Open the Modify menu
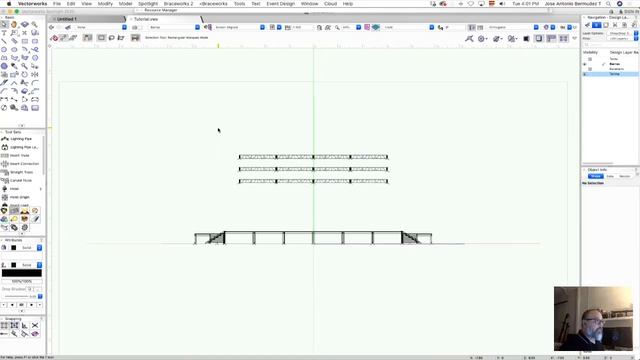The height and width of the screenshot is (360, 640). click(x=105, y=4)
